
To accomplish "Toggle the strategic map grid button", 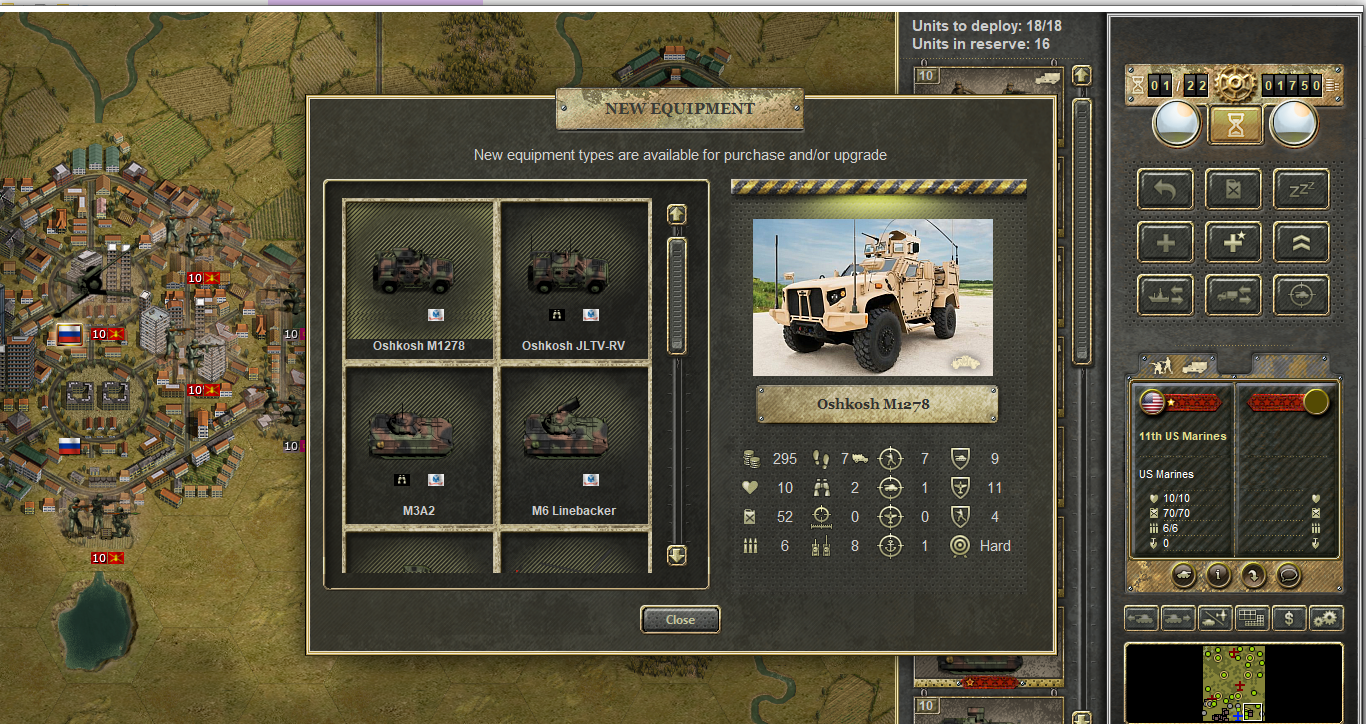I will click(x=1252, y=618).
